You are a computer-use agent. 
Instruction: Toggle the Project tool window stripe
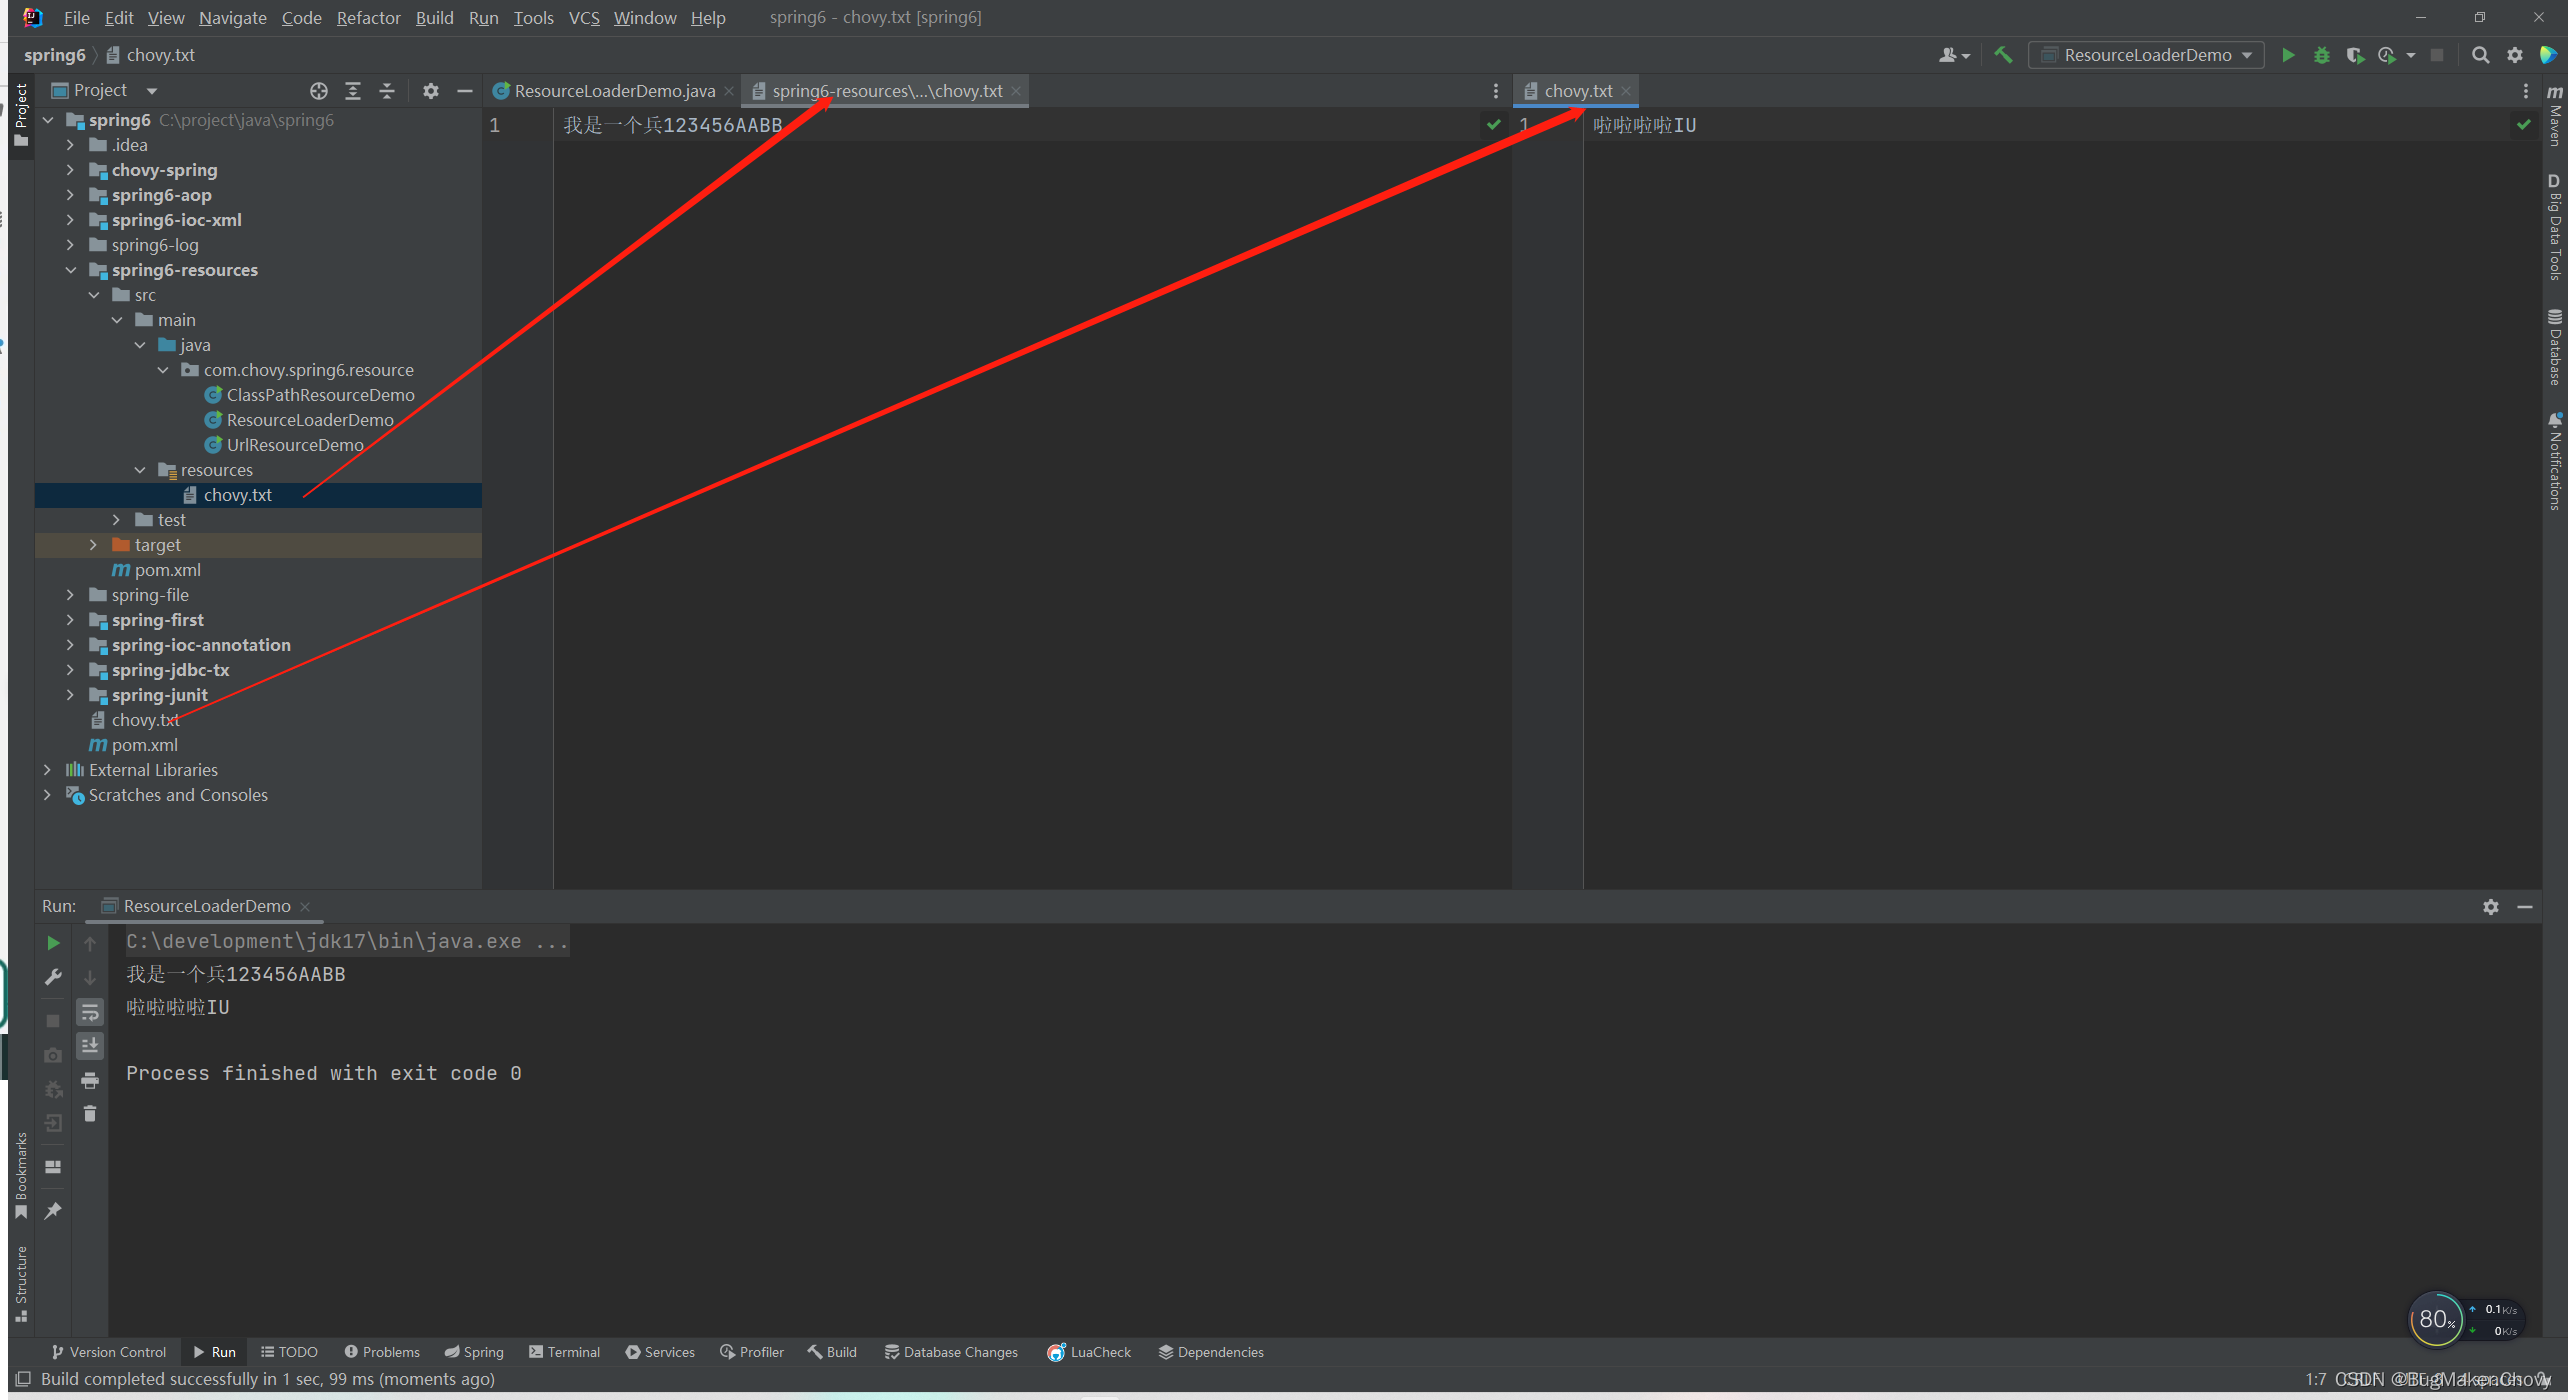pyautogui.click(x=21, y=112)
